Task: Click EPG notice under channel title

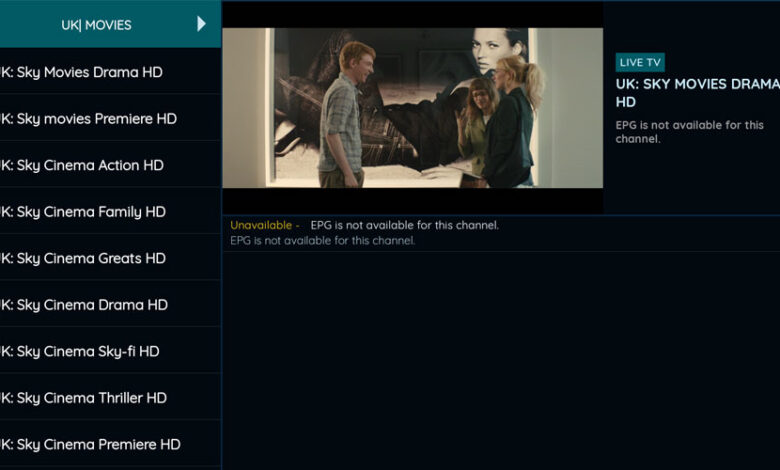Action: 689,132
